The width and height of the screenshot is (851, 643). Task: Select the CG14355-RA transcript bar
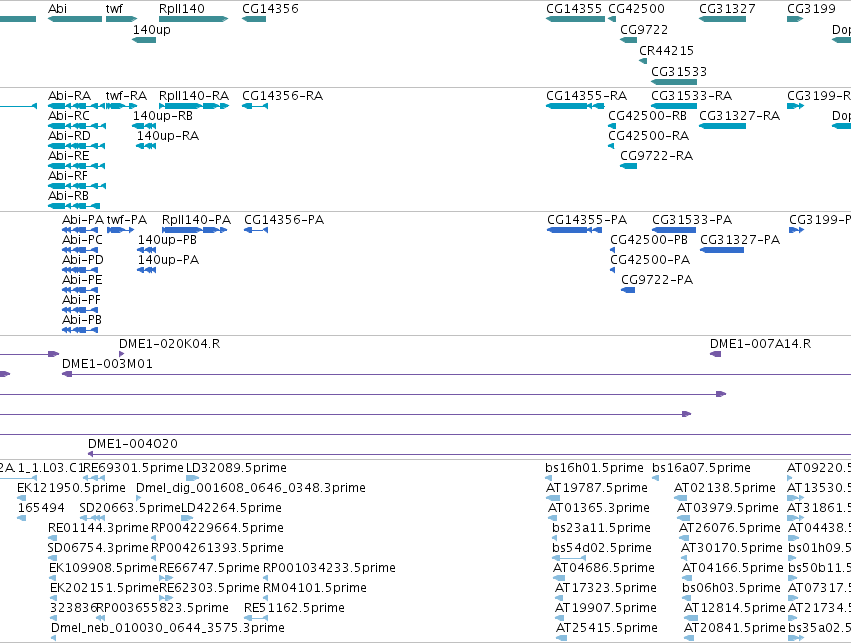575,106
